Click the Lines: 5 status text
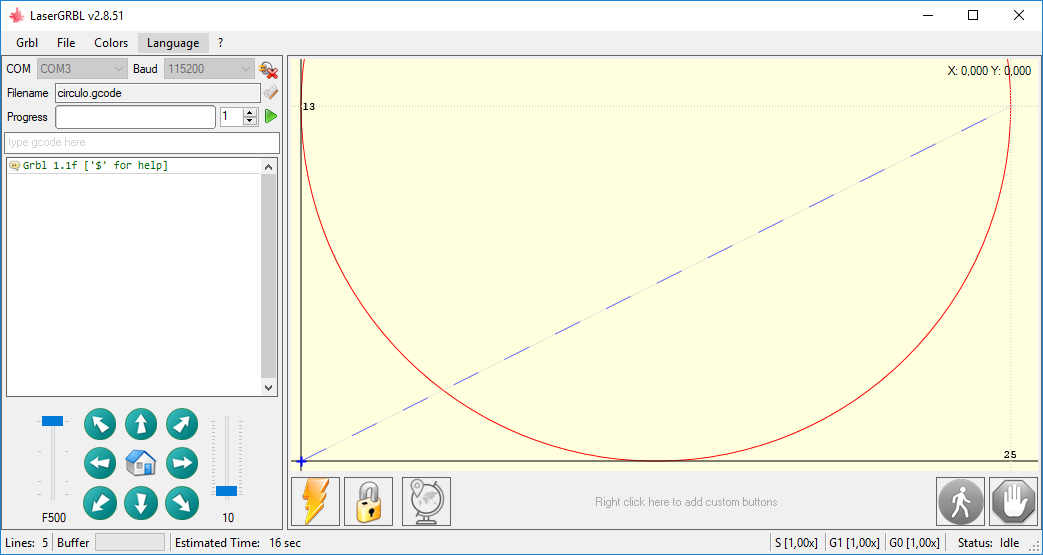Image resolution: width=1043 pixels, height=555 pixels. (26, 543)
